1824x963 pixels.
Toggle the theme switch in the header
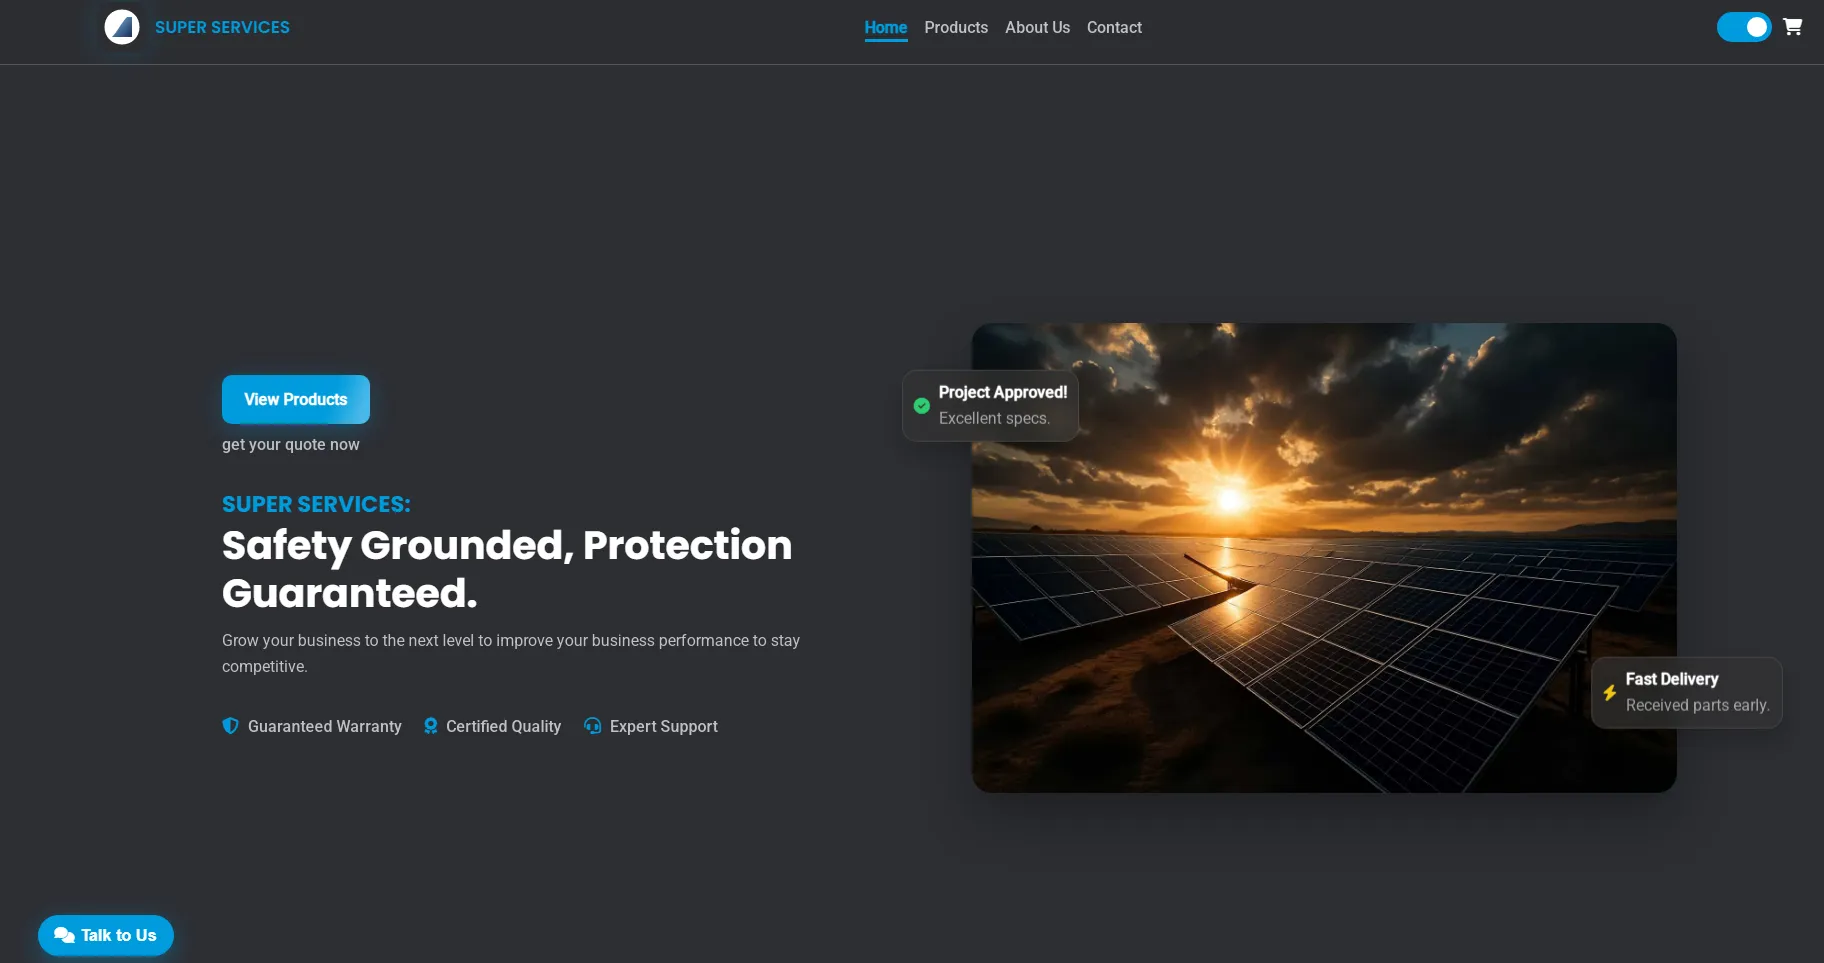point(1744,27)
